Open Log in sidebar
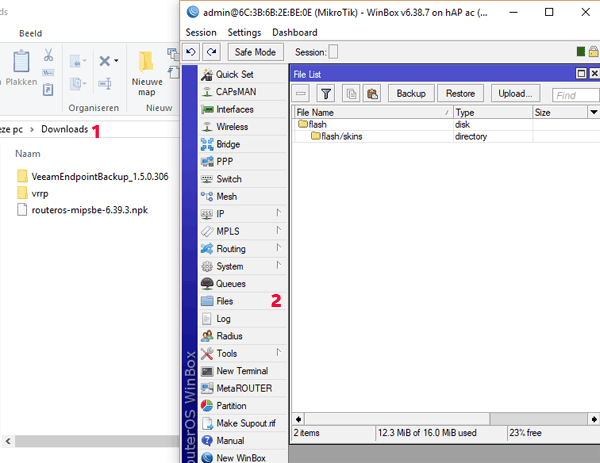 click(243, 319)
